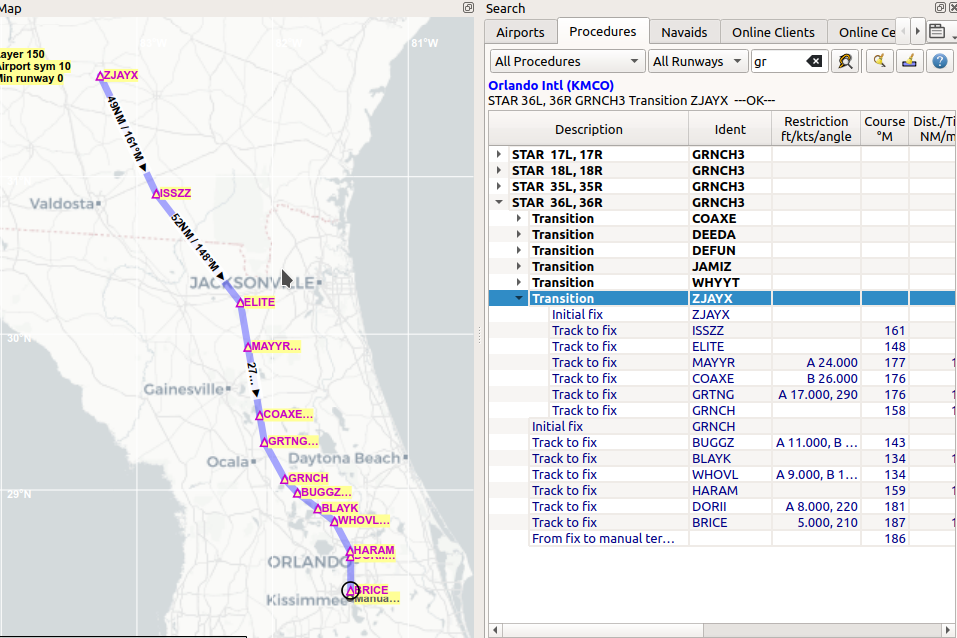
Task: Click the broom icon to reset search options
Action: [x=909, y=61]
